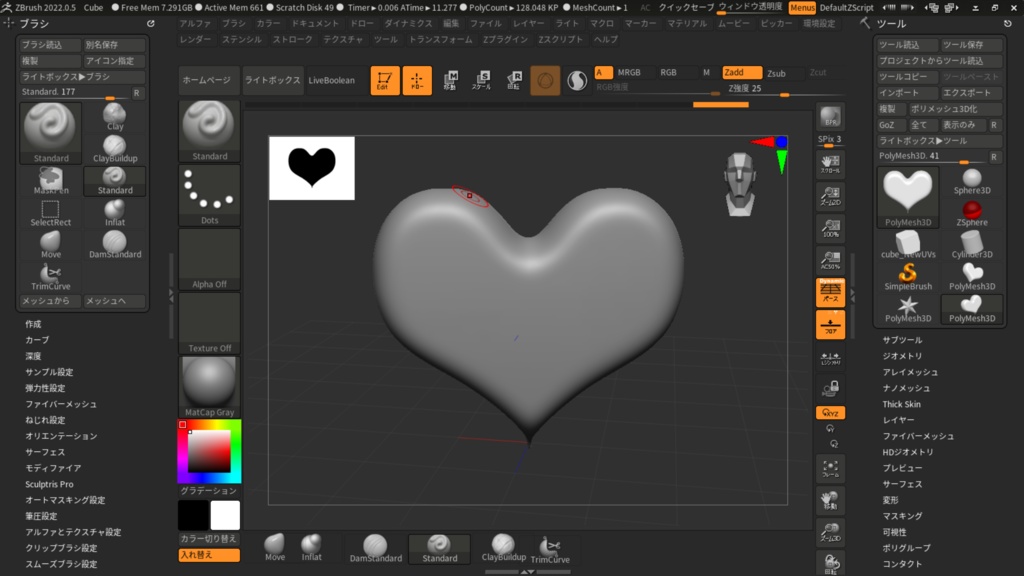Open the マテリアル (Material) menu
This screenshot has width=1024, height=576.
tap(686, 23)
